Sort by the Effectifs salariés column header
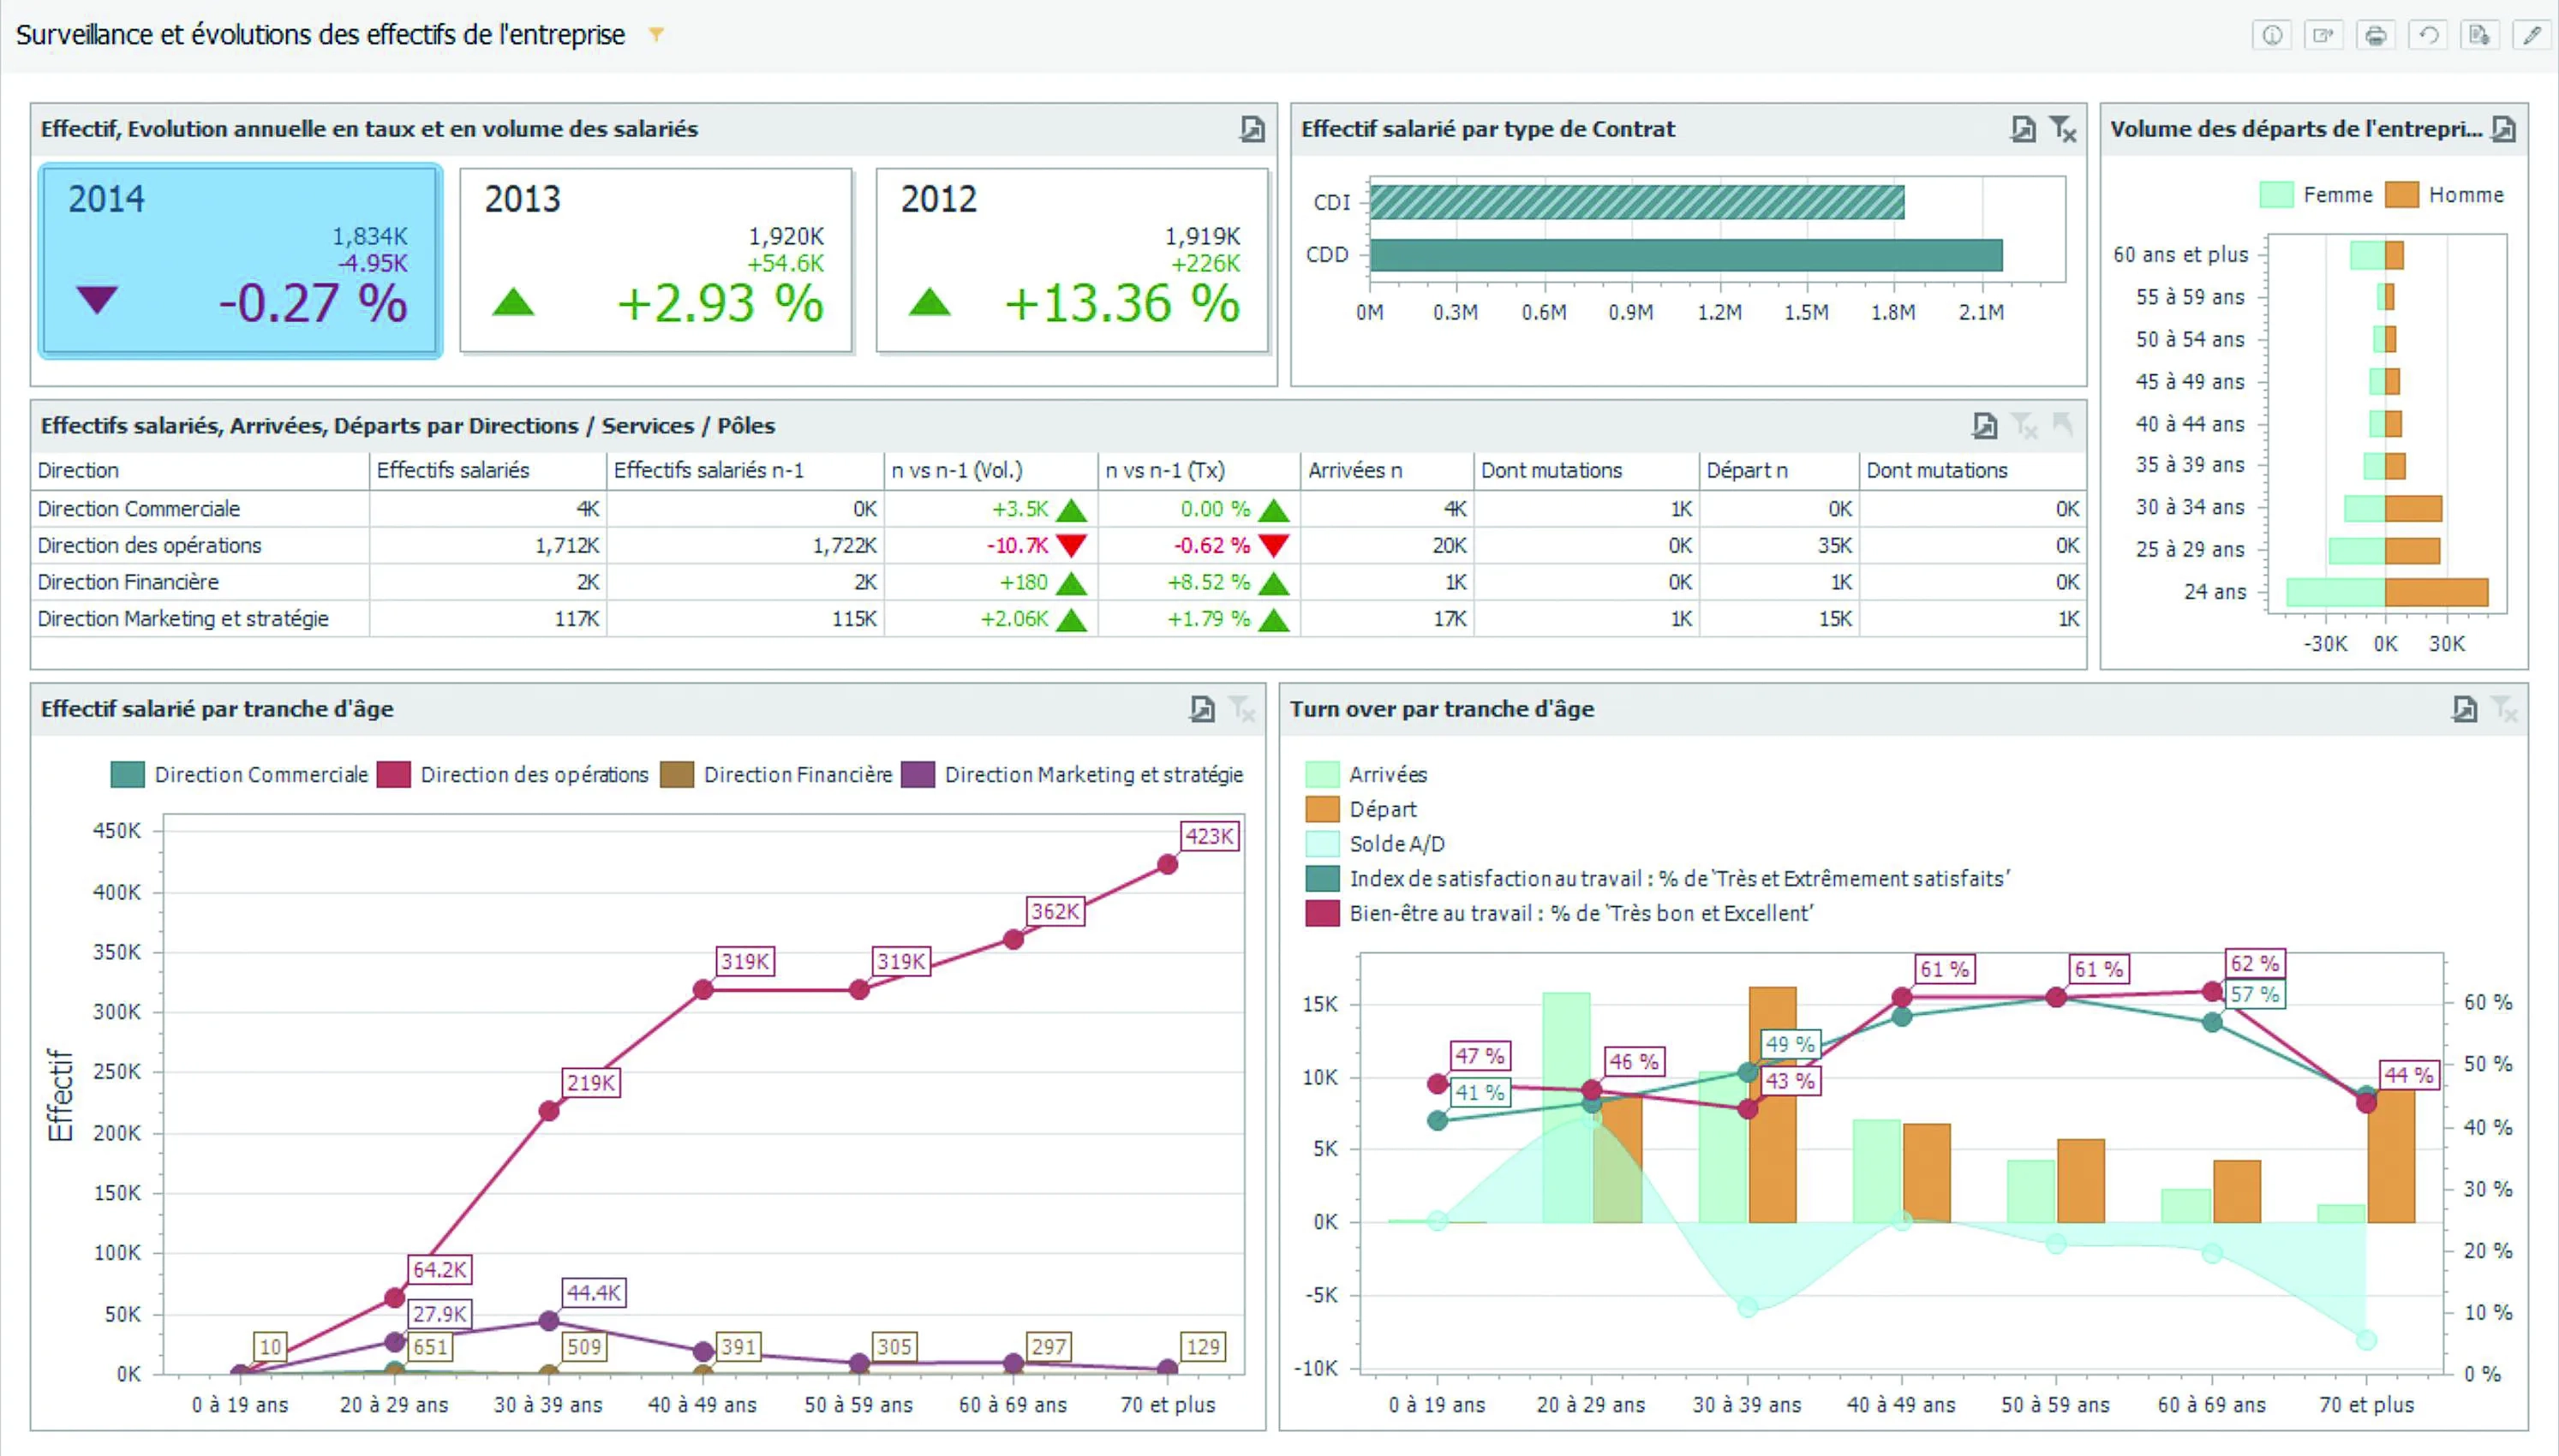This screenshot has height=1456, width=2559. point(453,471)
